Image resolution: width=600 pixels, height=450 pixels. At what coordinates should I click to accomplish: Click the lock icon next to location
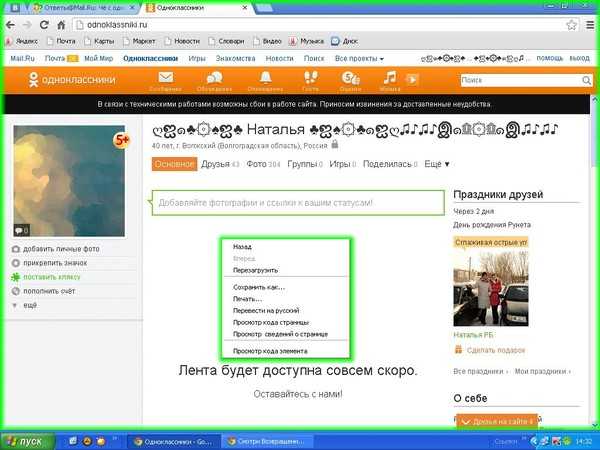point(335,144)
